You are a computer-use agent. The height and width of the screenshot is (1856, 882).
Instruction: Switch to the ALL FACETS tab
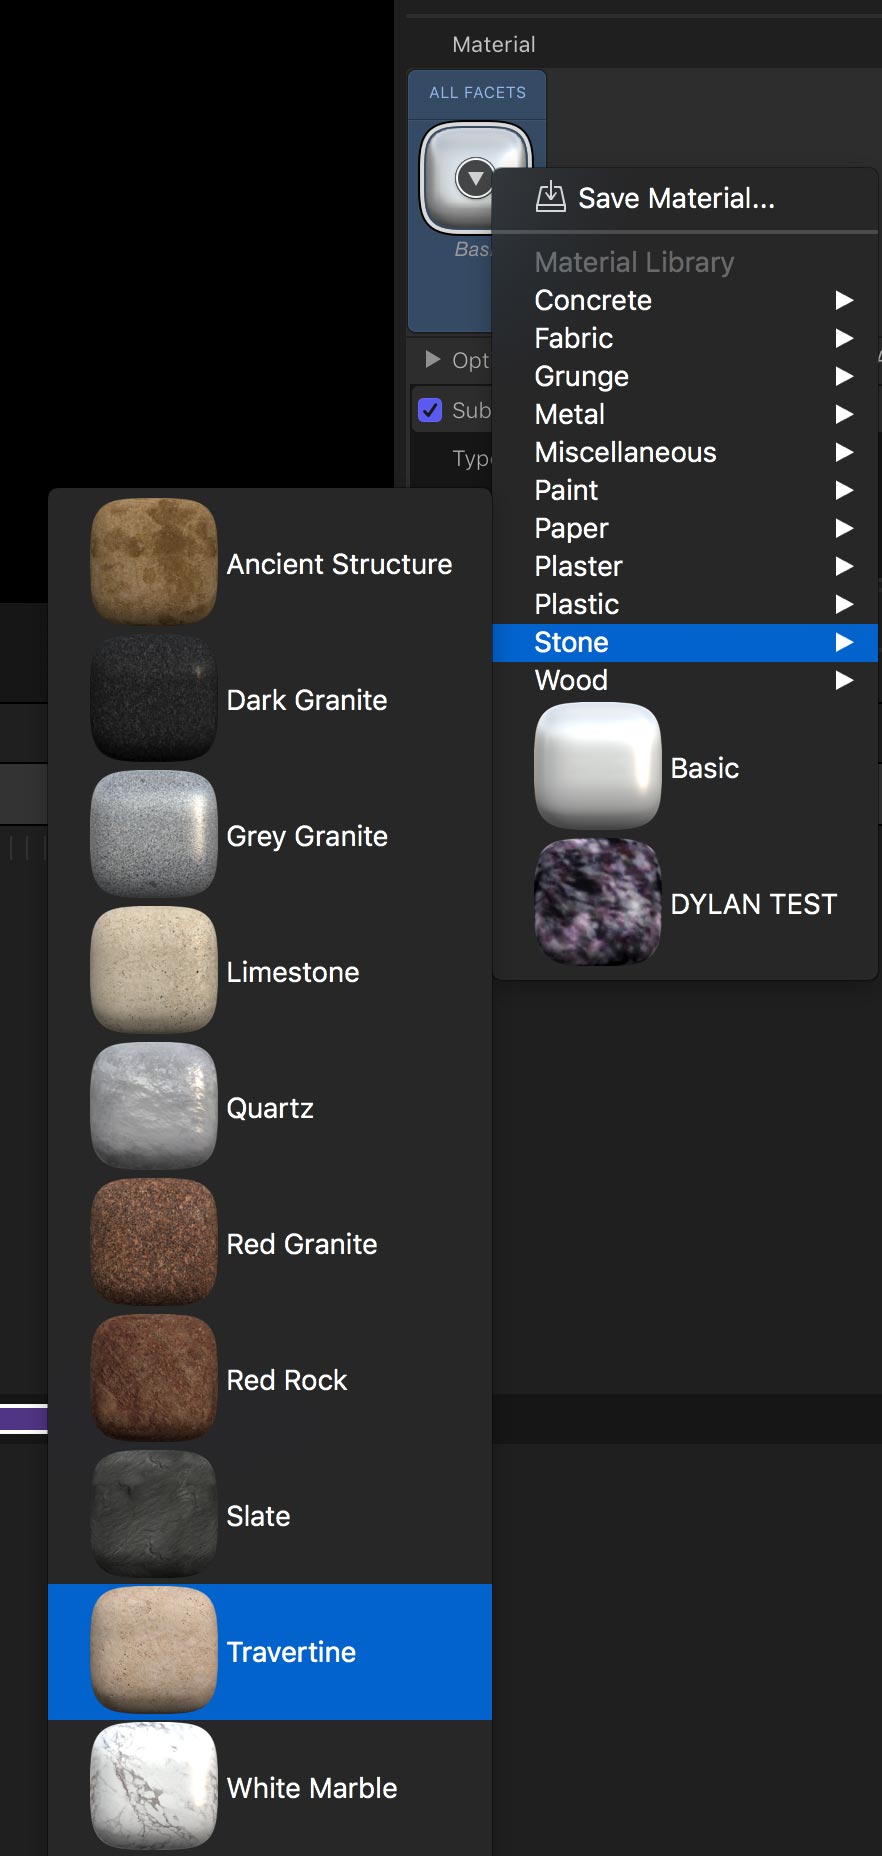(x=477, y=93)
